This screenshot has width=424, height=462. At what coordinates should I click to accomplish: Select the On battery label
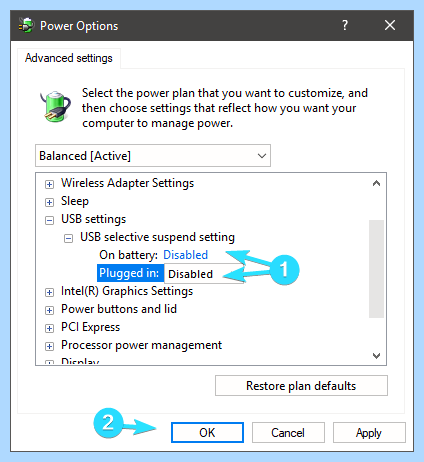128,255
